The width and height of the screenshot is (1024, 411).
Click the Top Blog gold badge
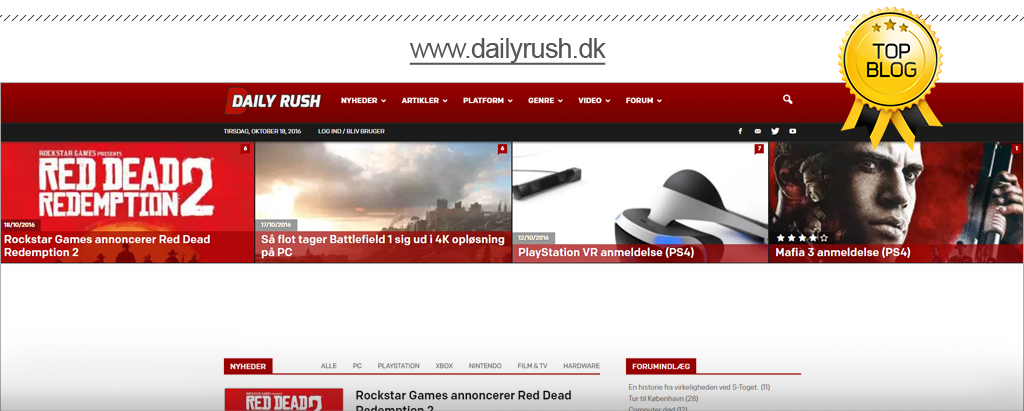click(891, 72)
